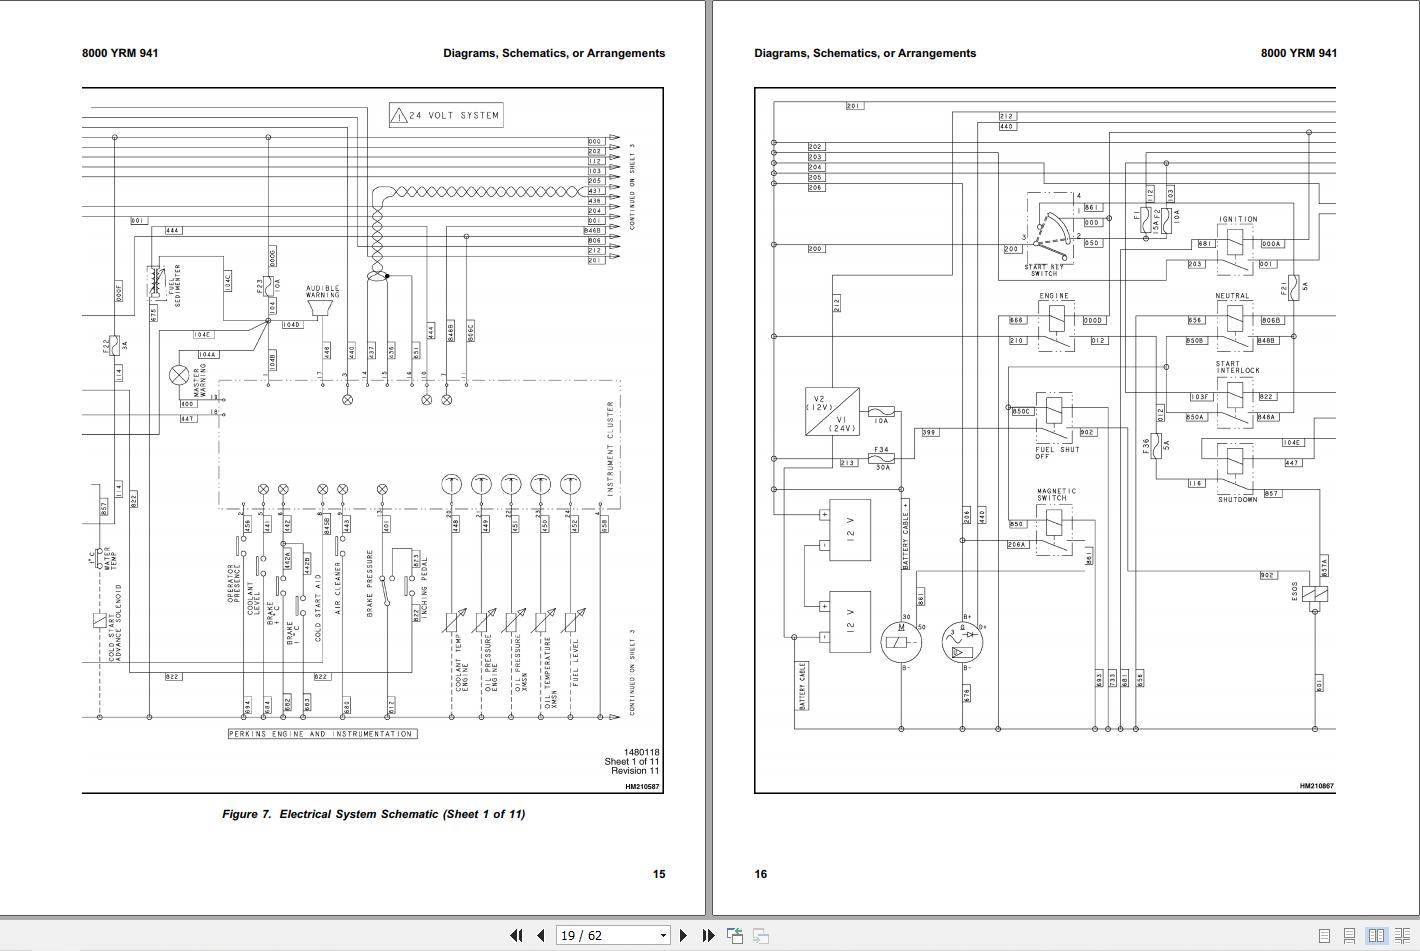Click the FUEL SHUT OFF relay label
The height and width of the screenshot is (951, 1420).
1057,453
